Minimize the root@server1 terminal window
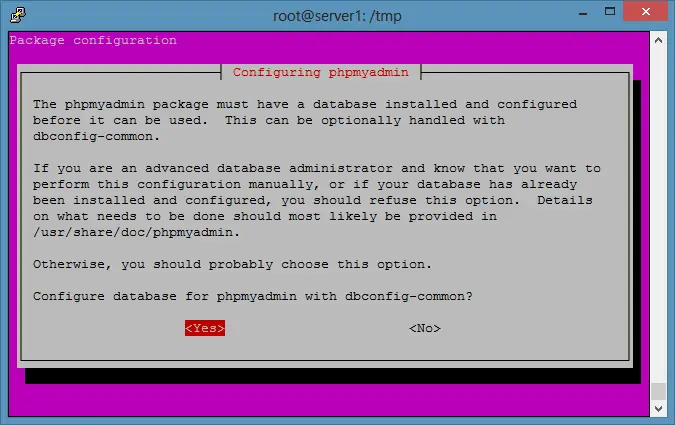Viewport: 675px width, 425px height. pyautogui.click(x=583, y=12)
